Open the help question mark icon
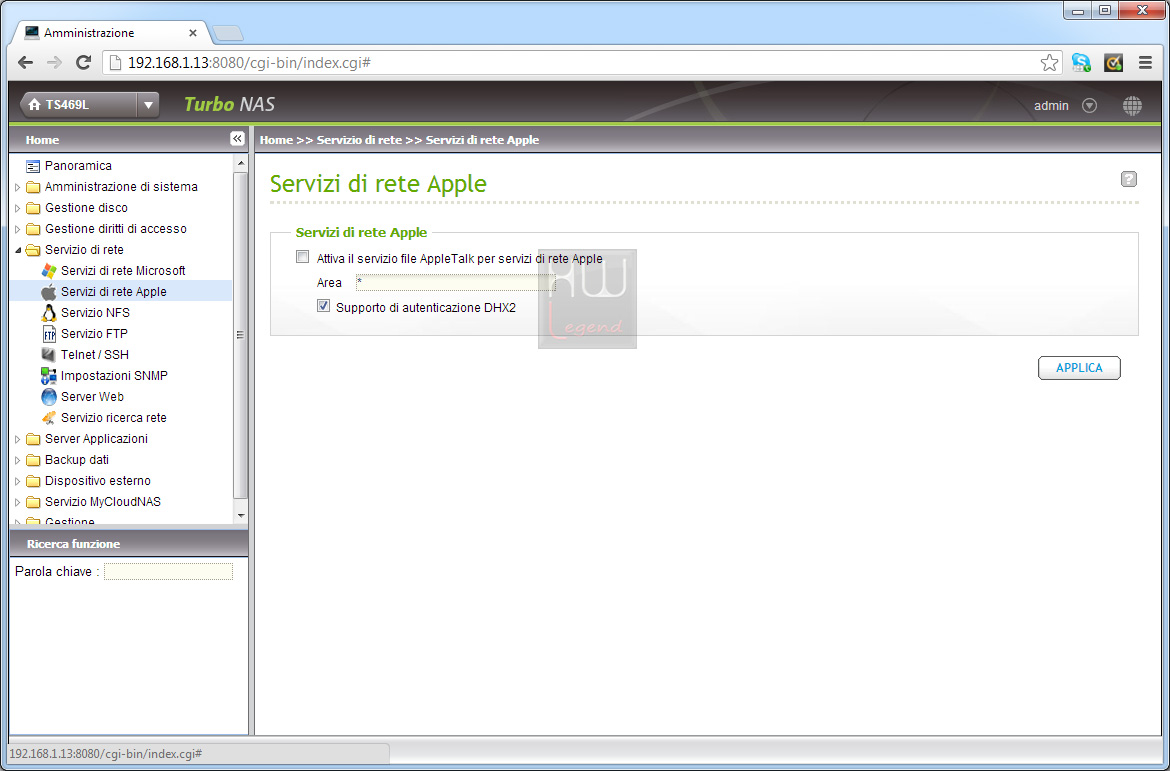Screen dimensions: 1170x771 click(1129, 179)
